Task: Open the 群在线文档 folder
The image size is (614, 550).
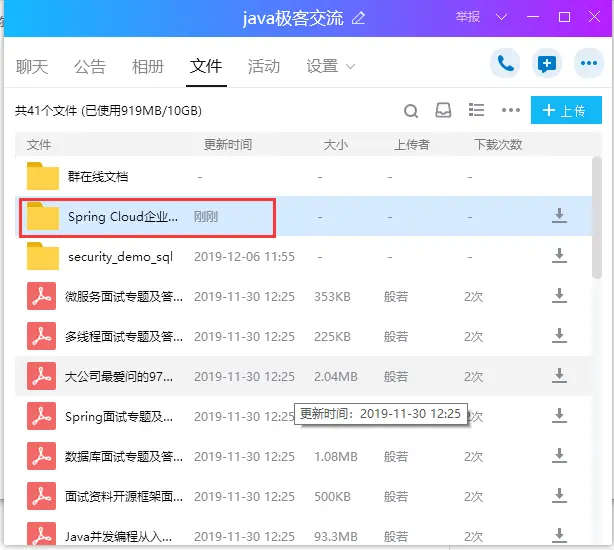Action: pos(98,177)
